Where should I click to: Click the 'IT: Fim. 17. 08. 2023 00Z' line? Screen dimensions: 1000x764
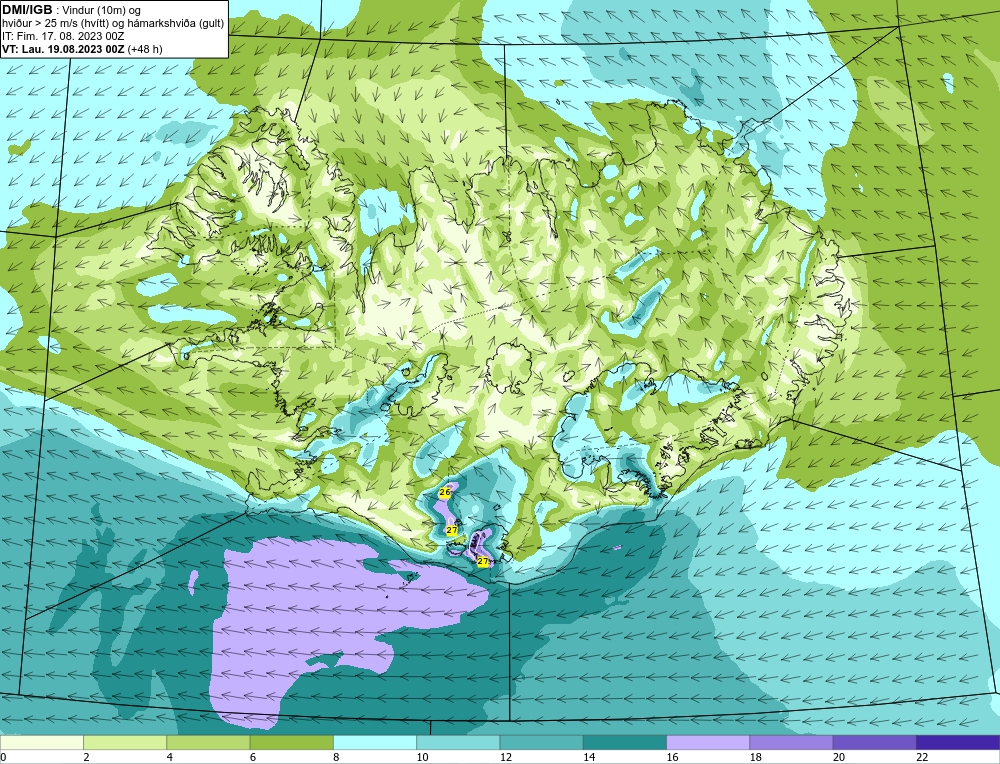pyautogui.click(x=62, y=36)
